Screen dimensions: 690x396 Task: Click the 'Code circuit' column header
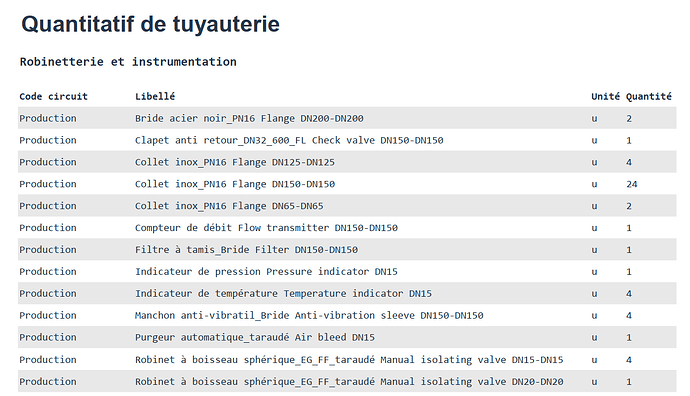pyautogui.click(x=53, y=96)
